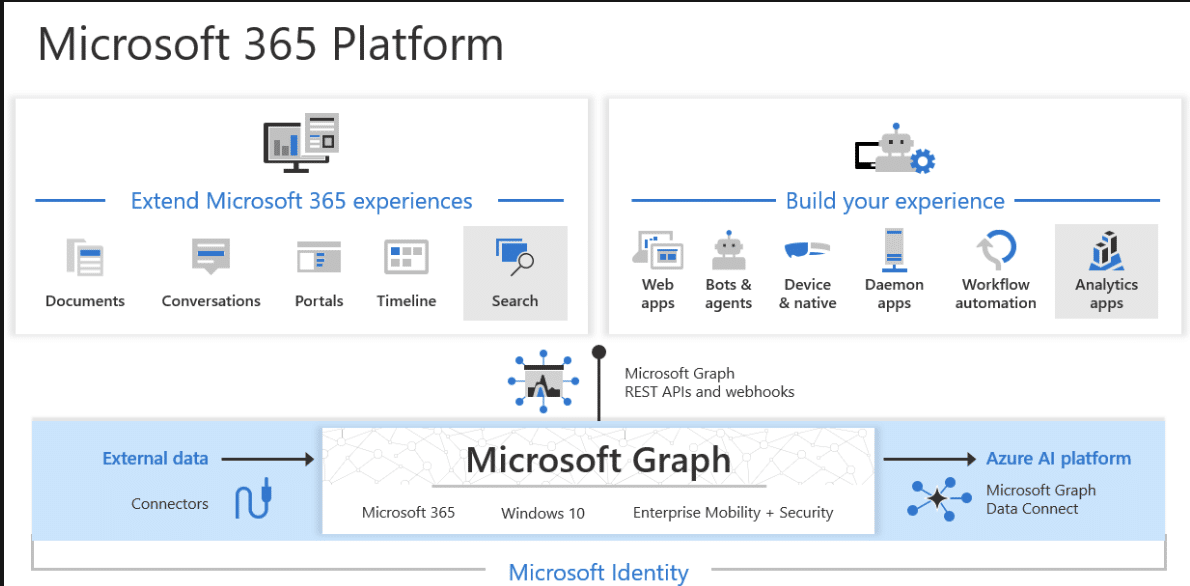Click the Microsoft 365 Platform title
The height and width of the screenshot is (586, 1190).
pyautogui.click(x=270, y=44)
